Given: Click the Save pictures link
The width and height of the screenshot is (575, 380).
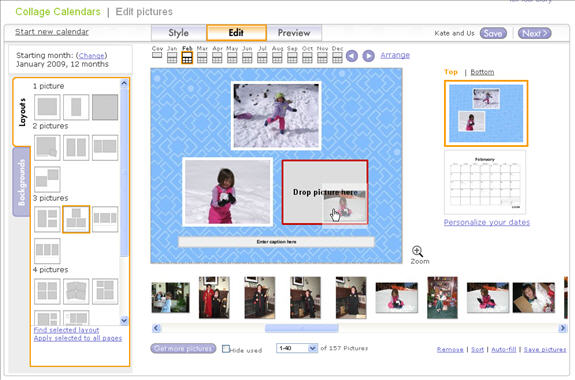Looking at the screenshot, I should click(545, 350).
